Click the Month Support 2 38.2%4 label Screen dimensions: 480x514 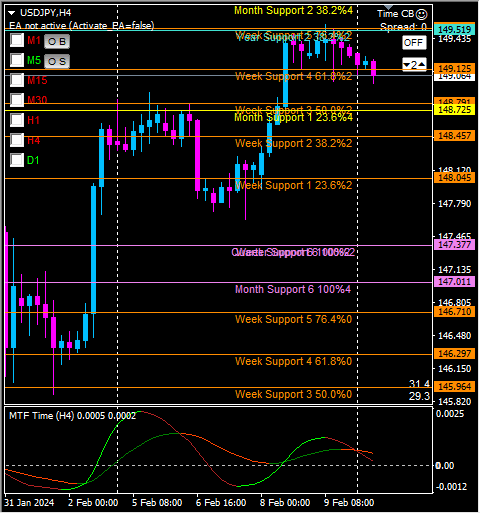[293, 11]
